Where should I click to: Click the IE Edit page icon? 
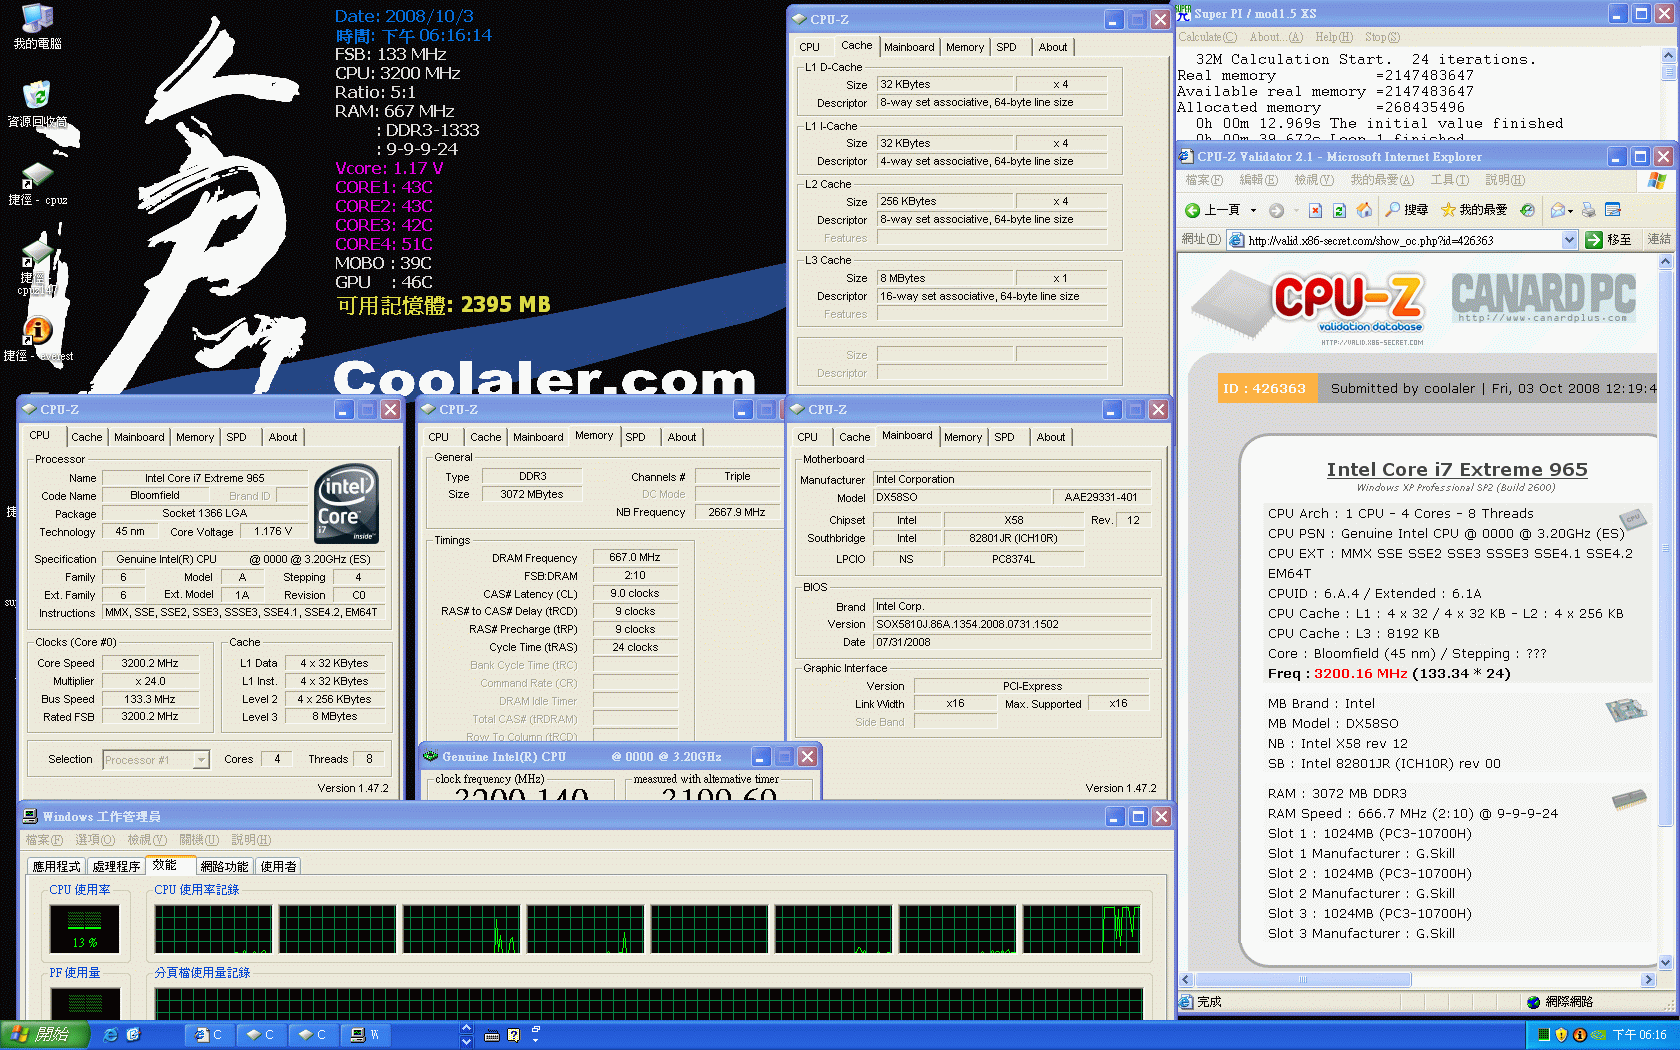tap(1612, 210)
